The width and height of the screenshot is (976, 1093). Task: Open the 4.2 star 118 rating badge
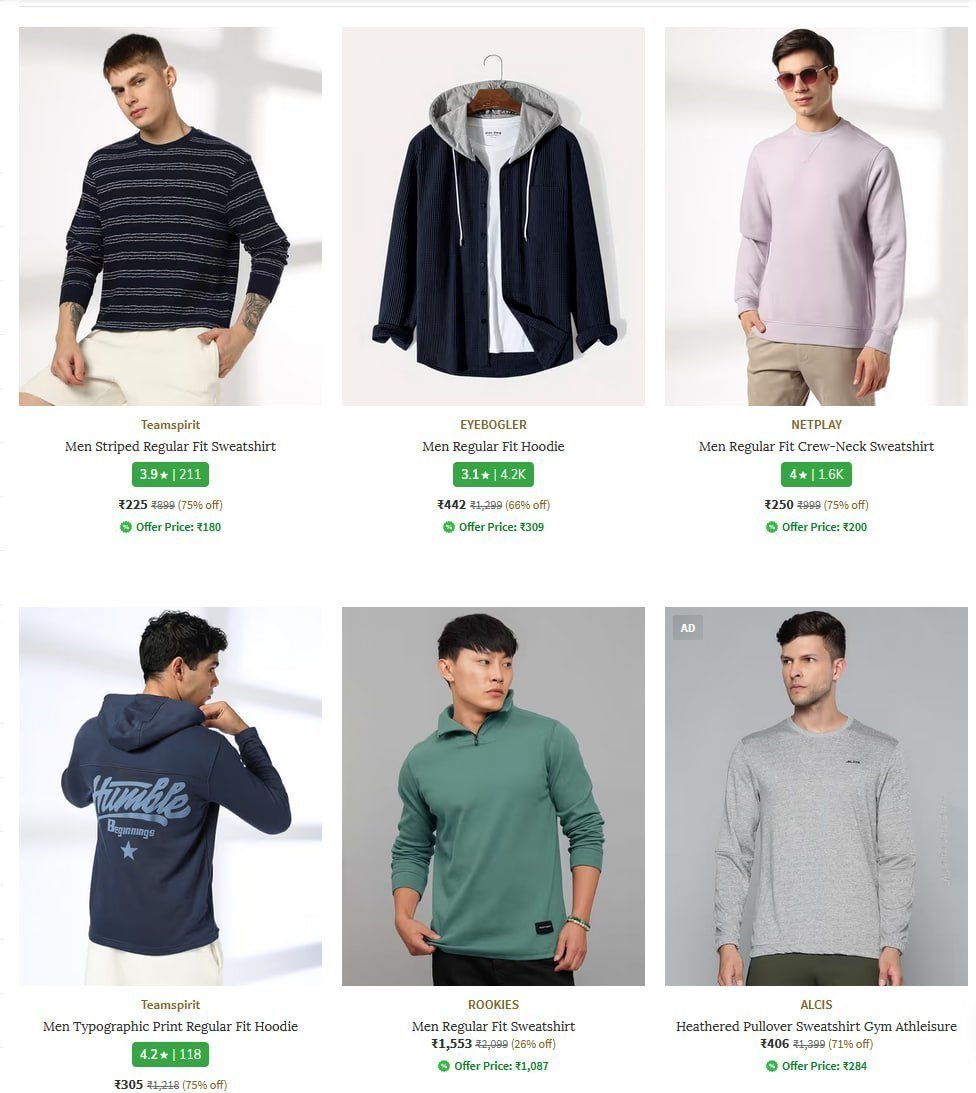(x=170, y=1055)
